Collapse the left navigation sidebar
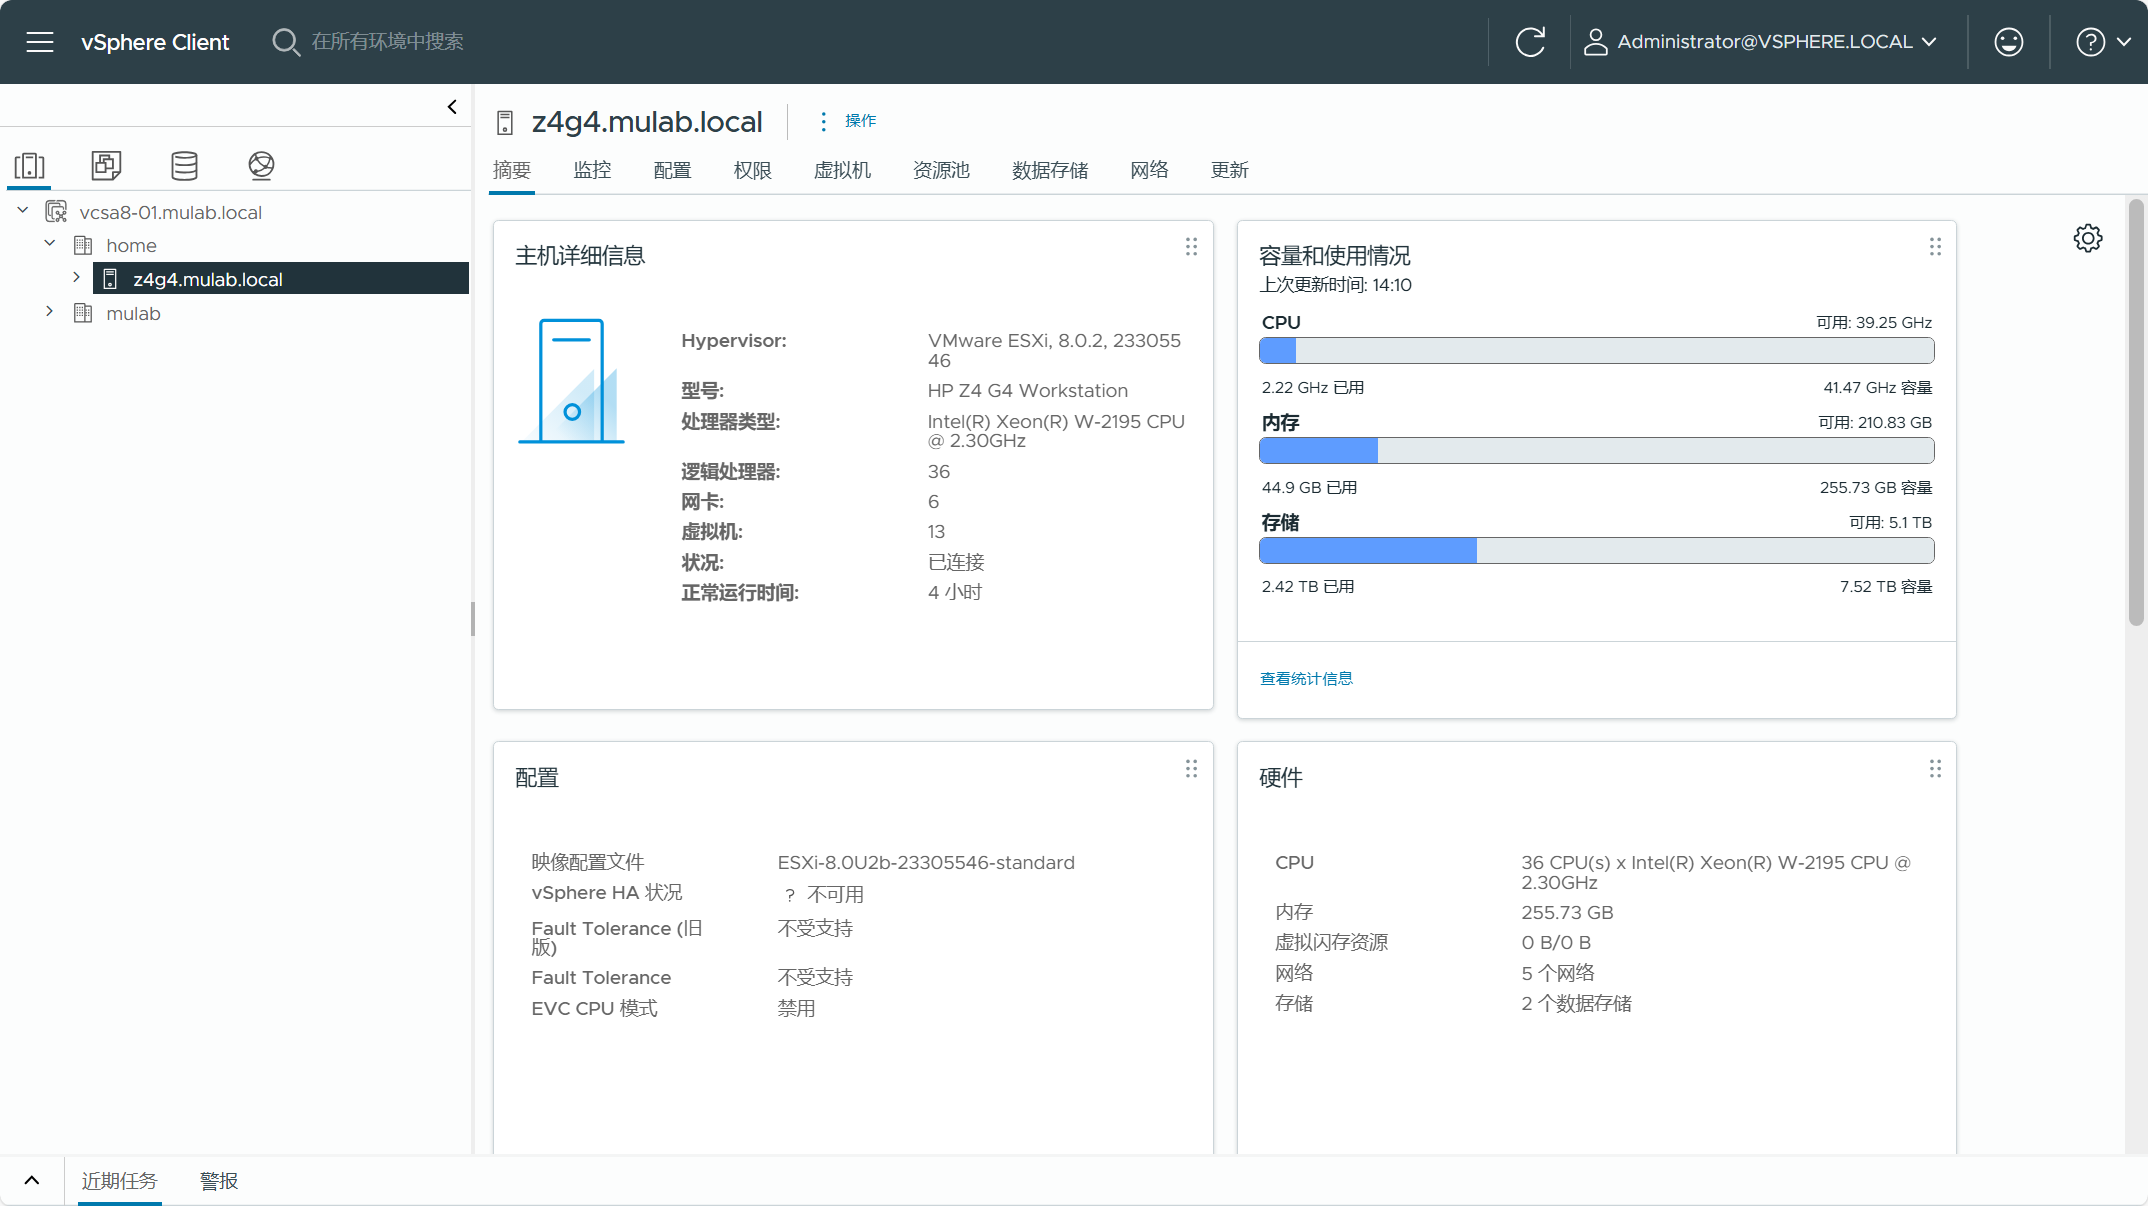Viewport: 2148px width, 1206px height. pos(452,107)
